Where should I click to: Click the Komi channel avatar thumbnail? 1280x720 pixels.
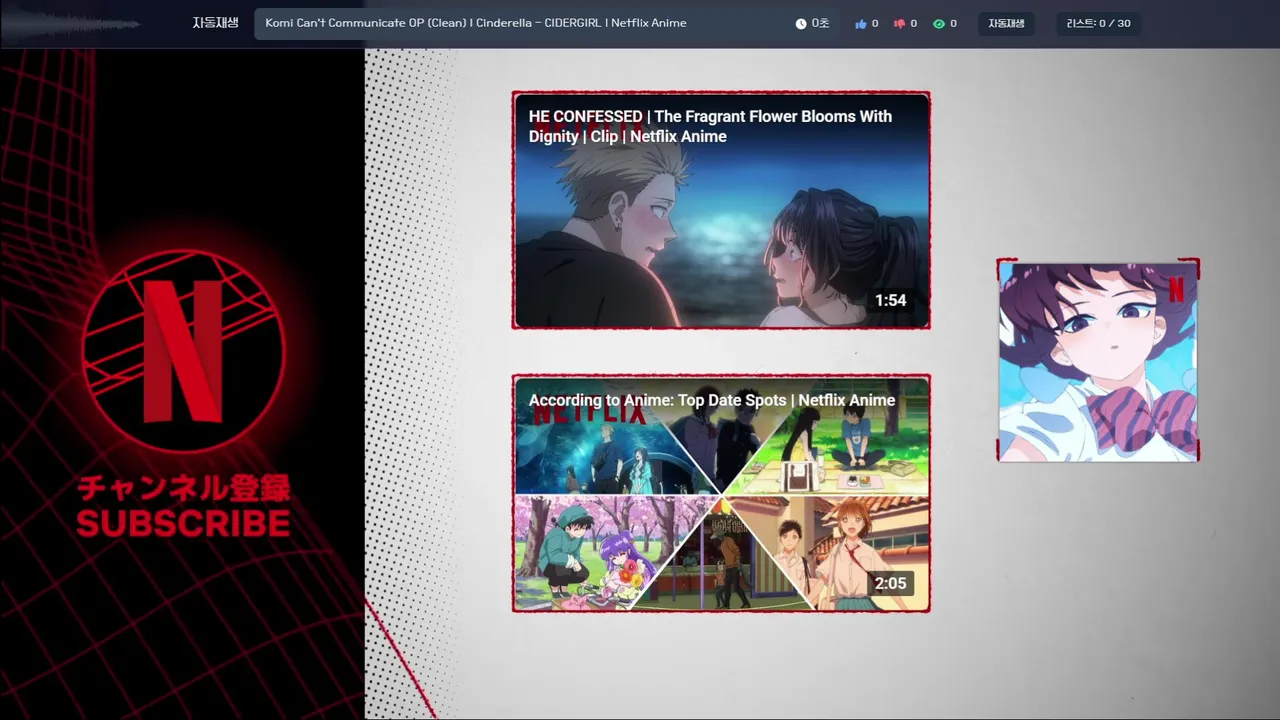coord(1098,360)
